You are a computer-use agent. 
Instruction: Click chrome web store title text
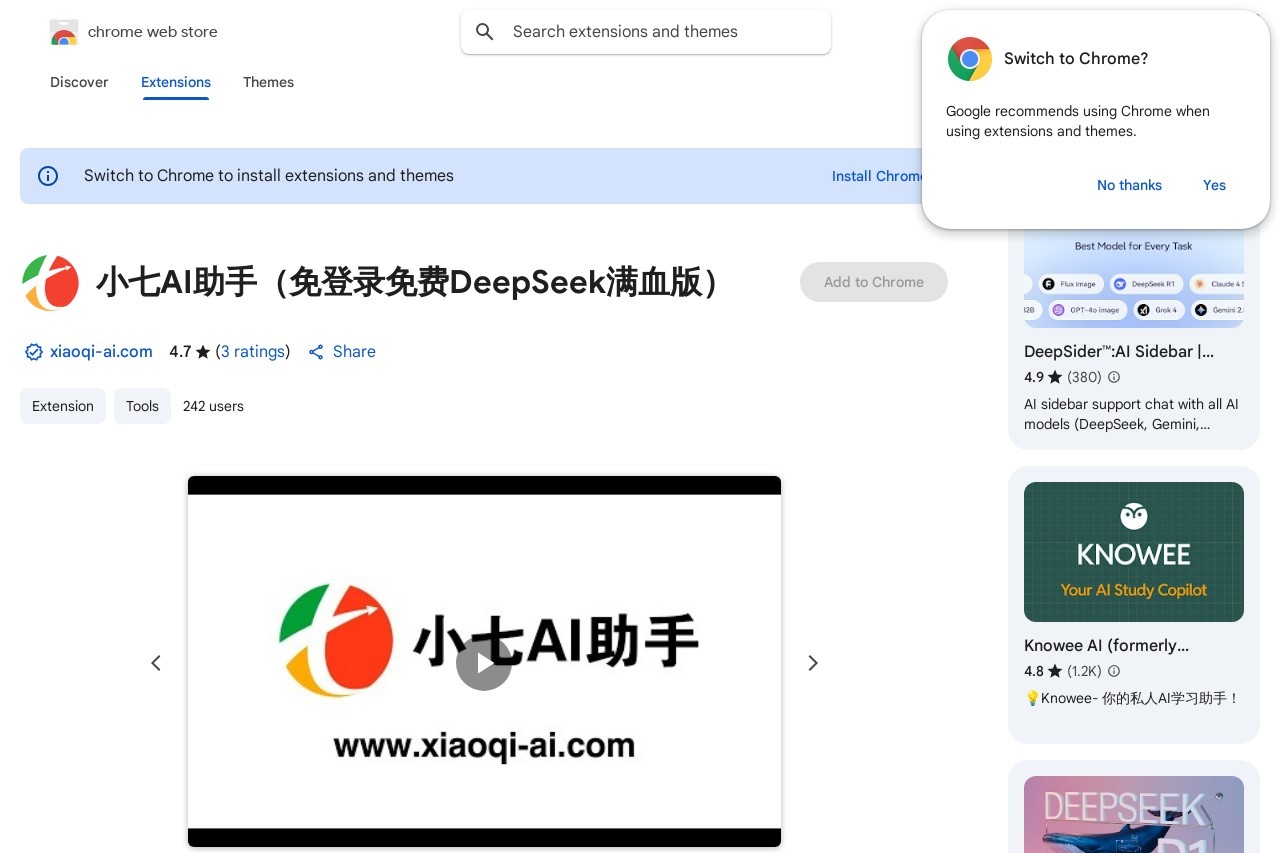tap(153, 32)
